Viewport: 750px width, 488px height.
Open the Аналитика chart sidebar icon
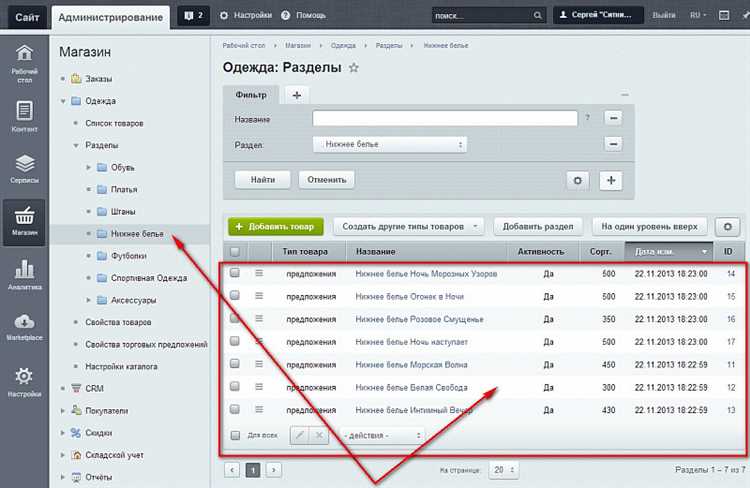pyautogui.click(x=24, y=275)
